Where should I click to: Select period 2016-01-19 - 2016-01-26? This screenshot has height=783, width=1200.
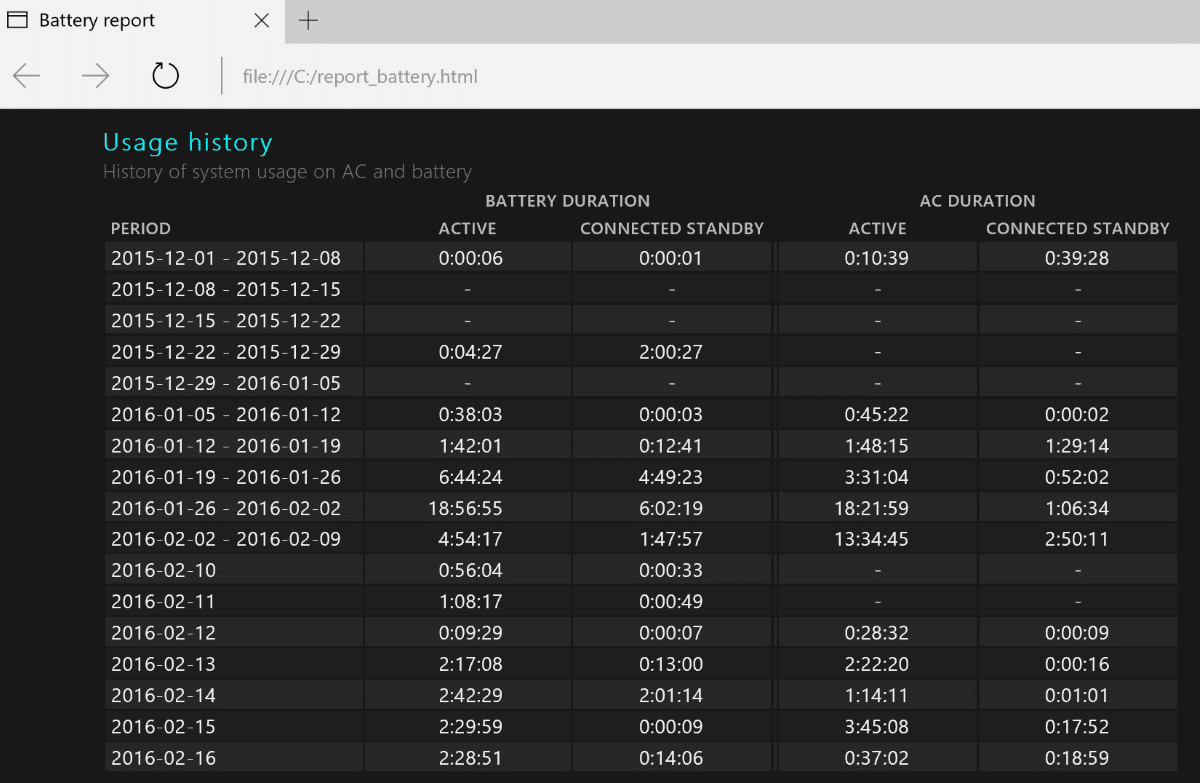point(226,477)
